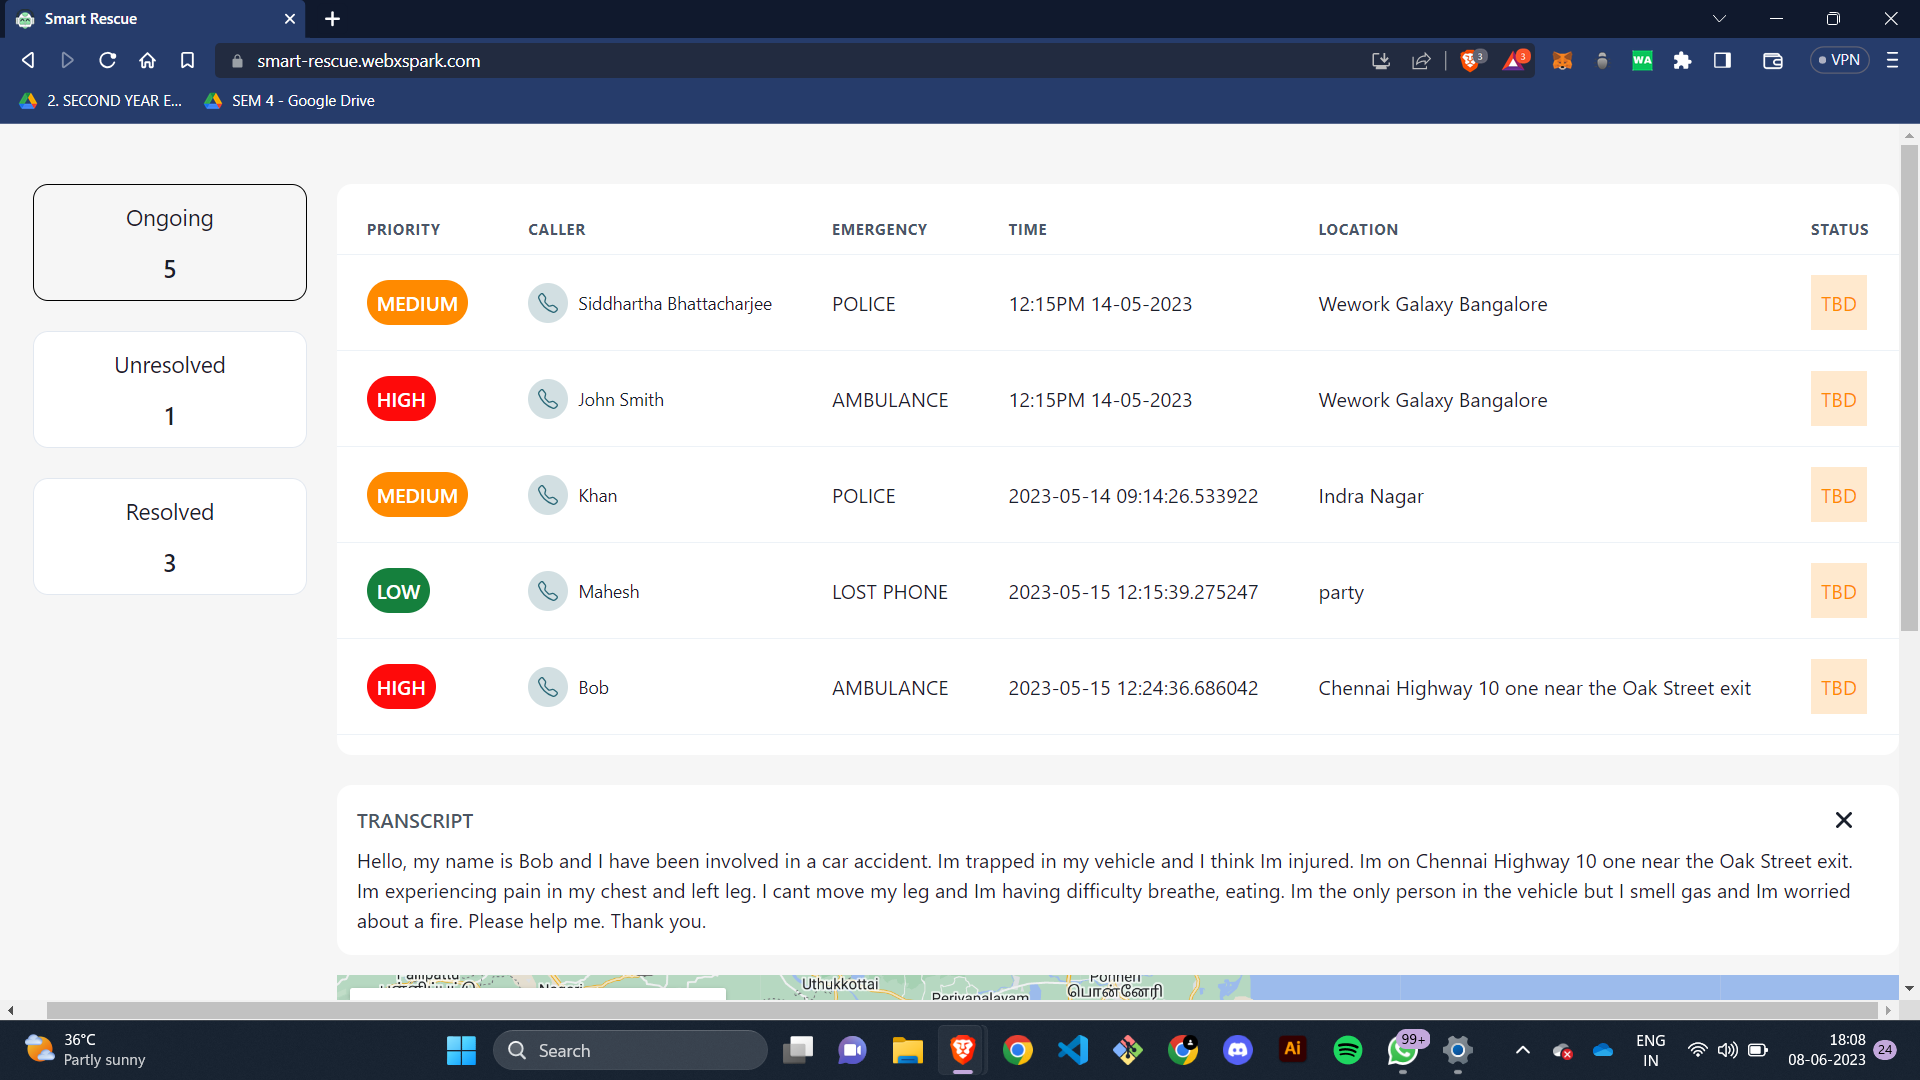The image size is (1920, 1080).
Task: Toggle the VPN button in the toolbar
Action: pyautogui.click(x=1838, y=60)
